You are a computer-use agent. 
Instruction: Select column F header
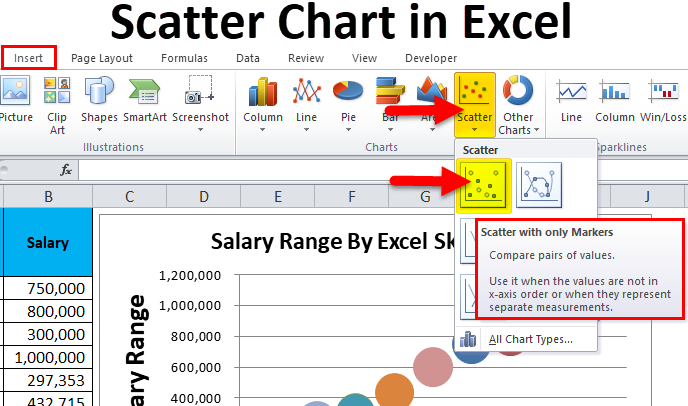pos(351,196)
